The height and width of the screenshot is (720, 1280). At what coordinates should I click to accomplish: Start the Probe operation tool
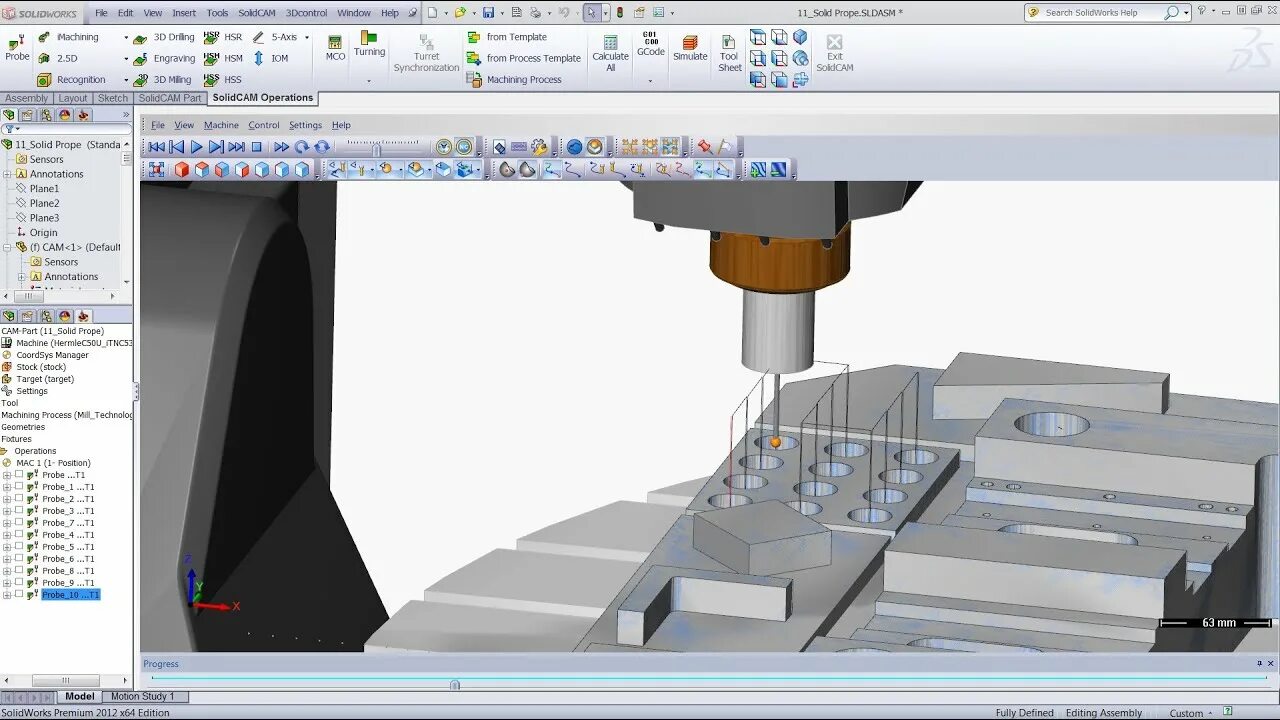[x=17, y=46]
